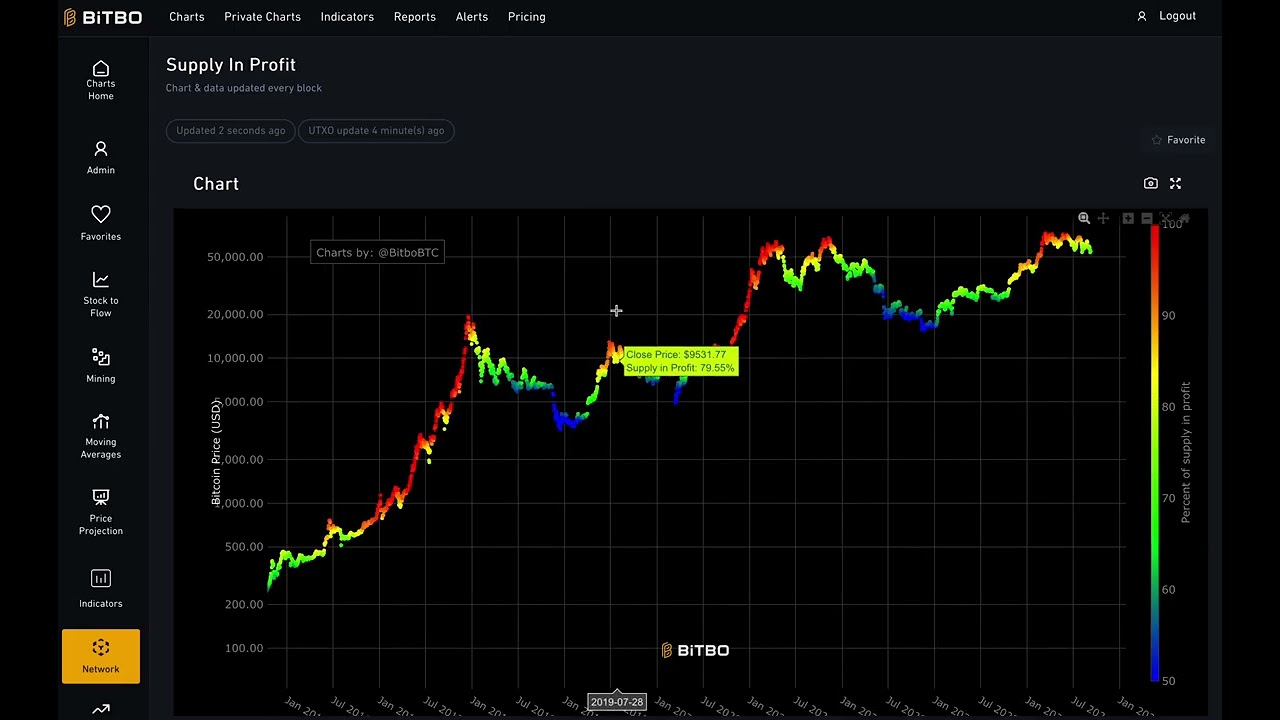Screen dimensions: 1280x720
Task: Zoom out using the chart minus icon
Action: point(1147,218)
